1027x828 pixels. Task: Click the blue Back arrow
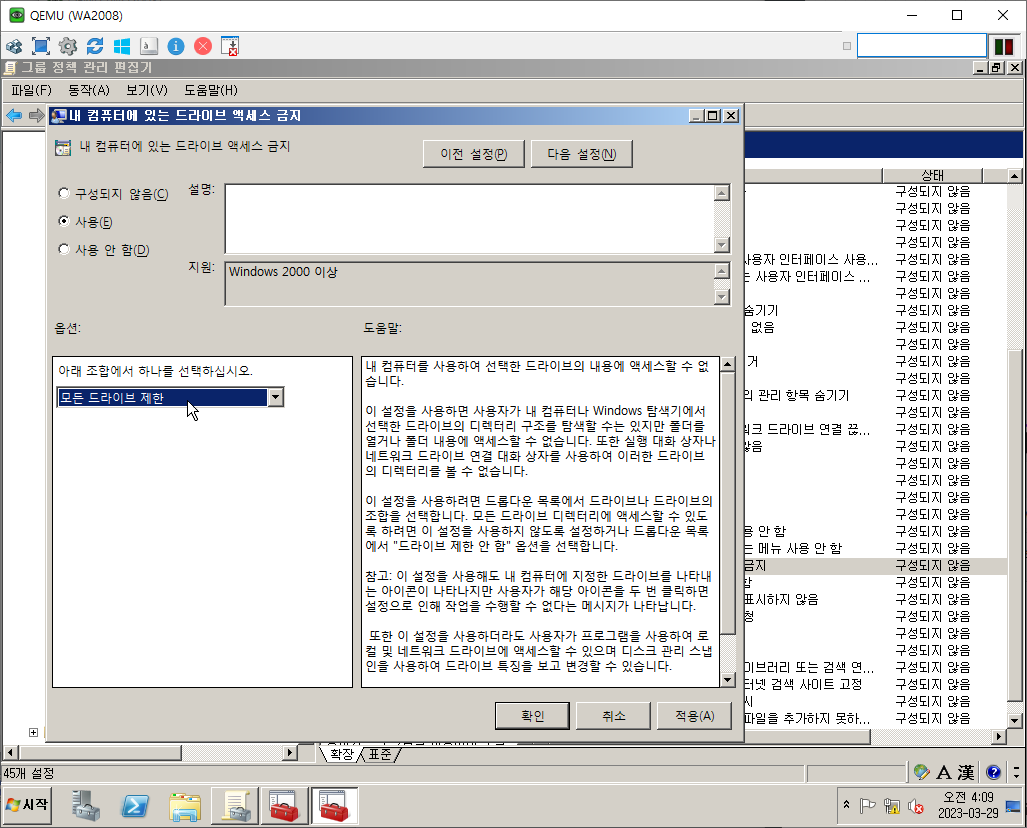coord(14,116)
